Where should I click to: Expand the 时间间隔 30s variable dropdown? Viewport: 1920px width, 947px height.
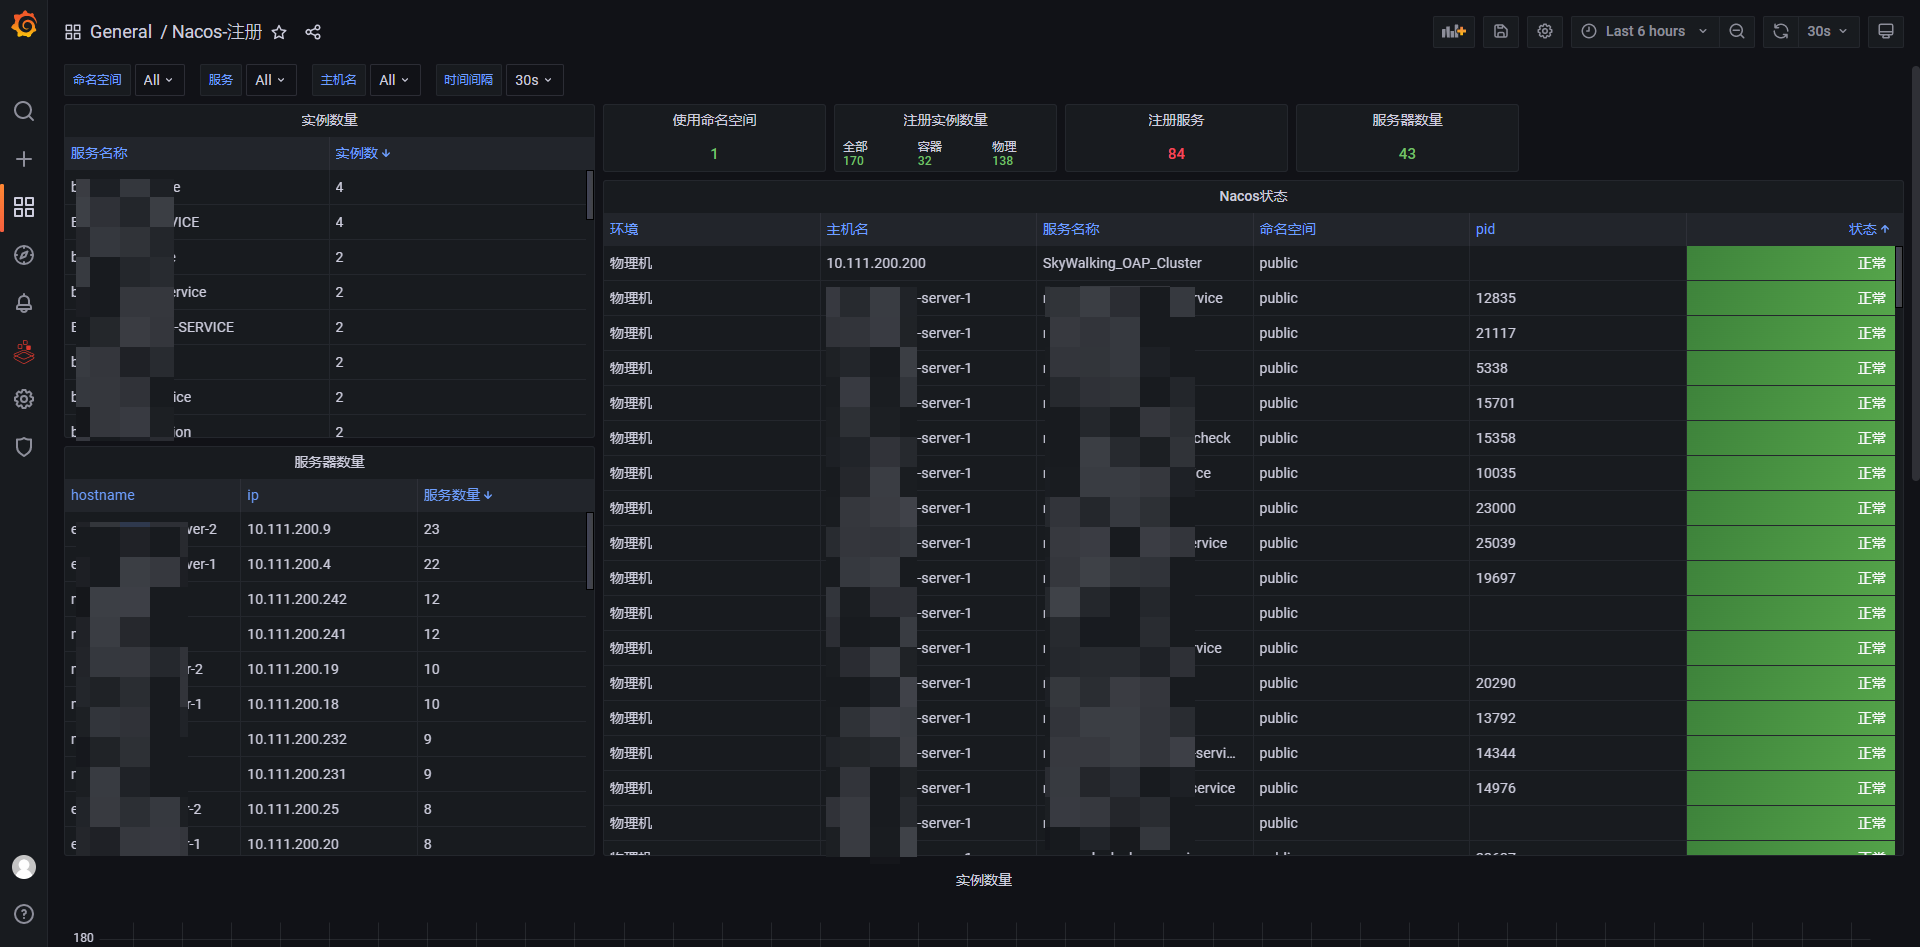pos(534,80)
